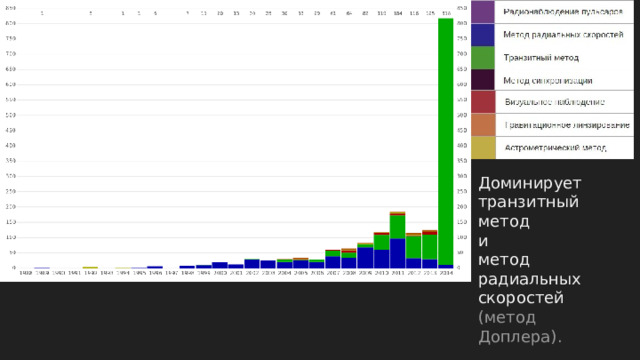Image resolution: width=640 pixels, height=360 pixels.
Task: Click the legend label 'Гравитационное линзирование'
Action: [567, 125]
